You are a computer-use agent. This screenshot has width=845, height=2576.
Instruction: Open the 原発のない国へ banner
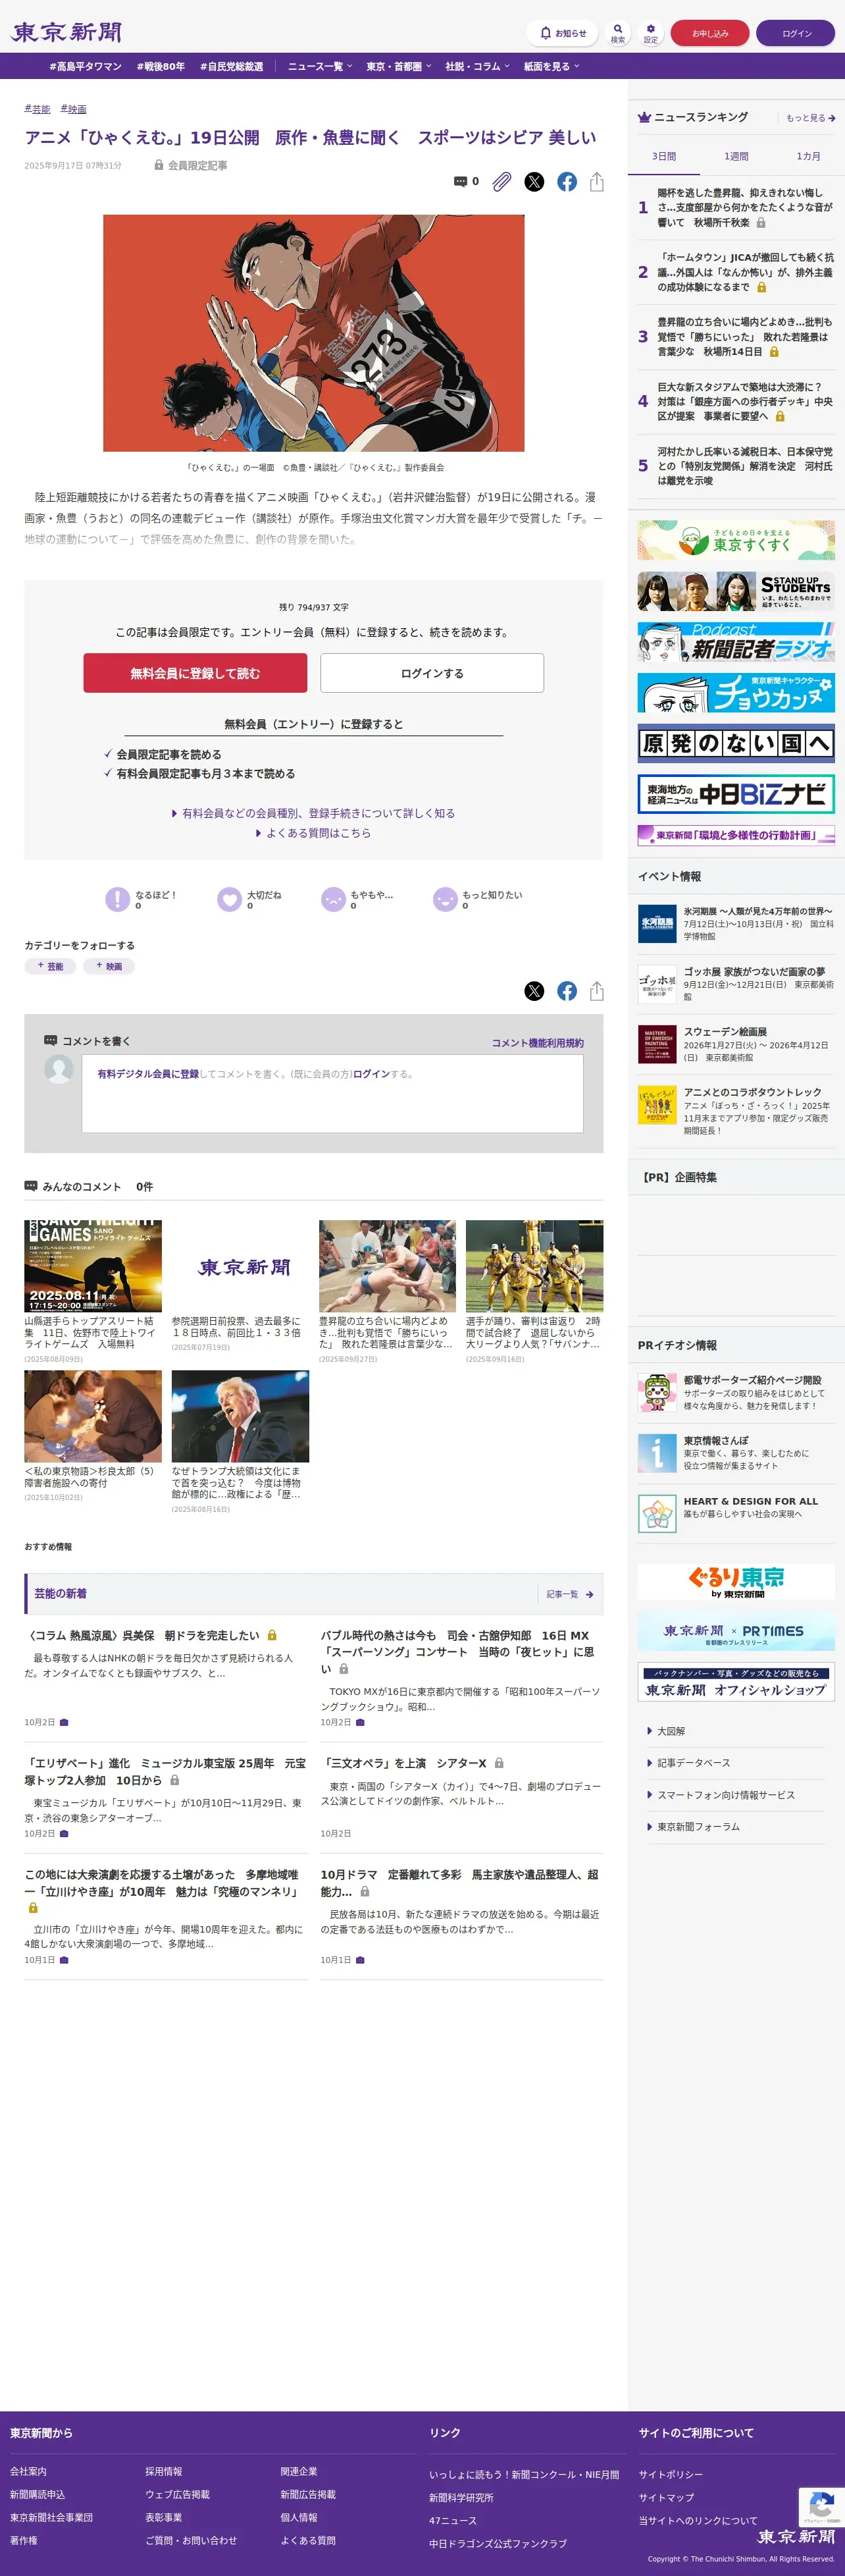tap(736, 744)
